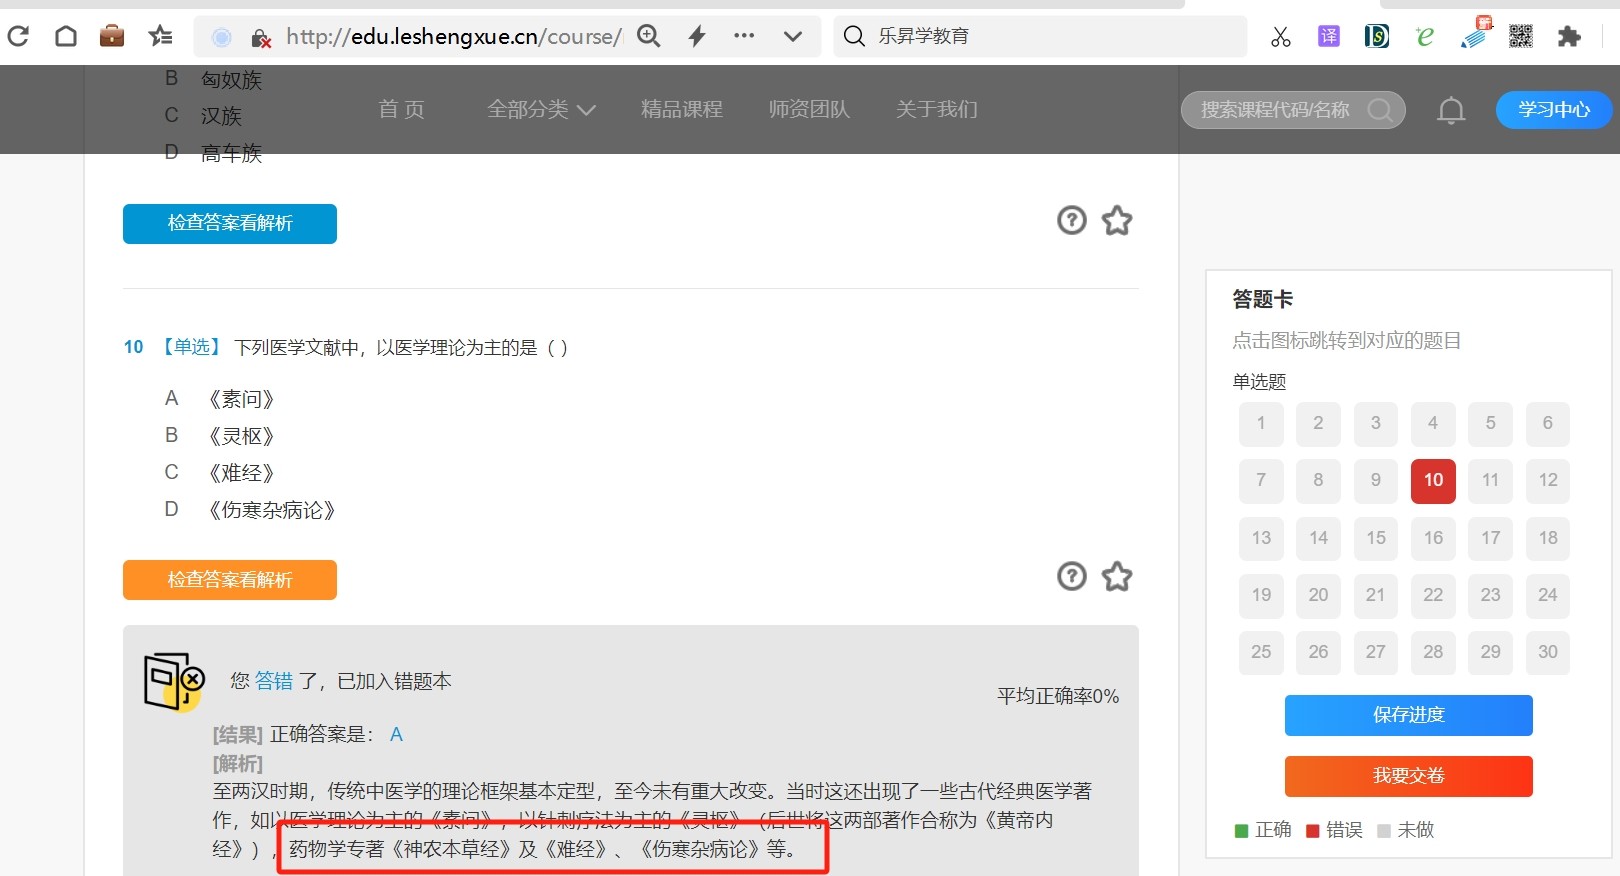
Task: Click the red 错误 legend swatch
Action: click(1312, 831)
